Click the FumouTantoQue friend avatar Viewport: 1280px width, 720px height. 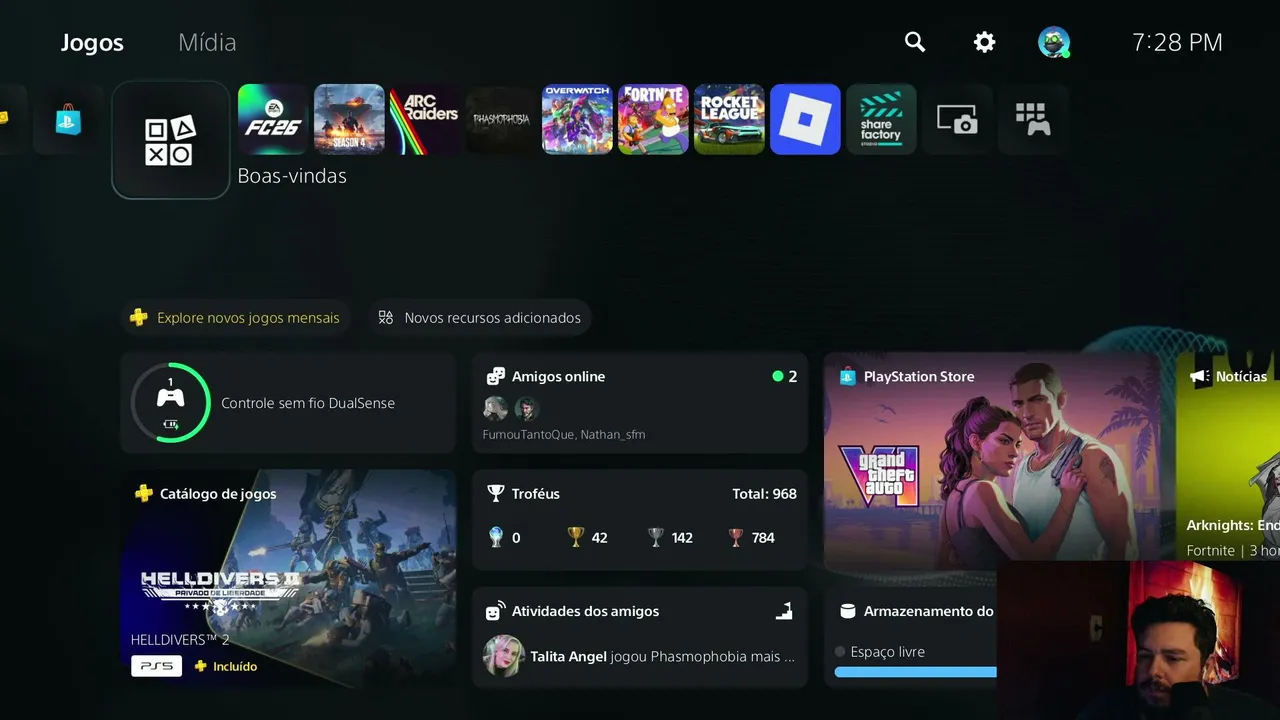[x=496, y=408]
